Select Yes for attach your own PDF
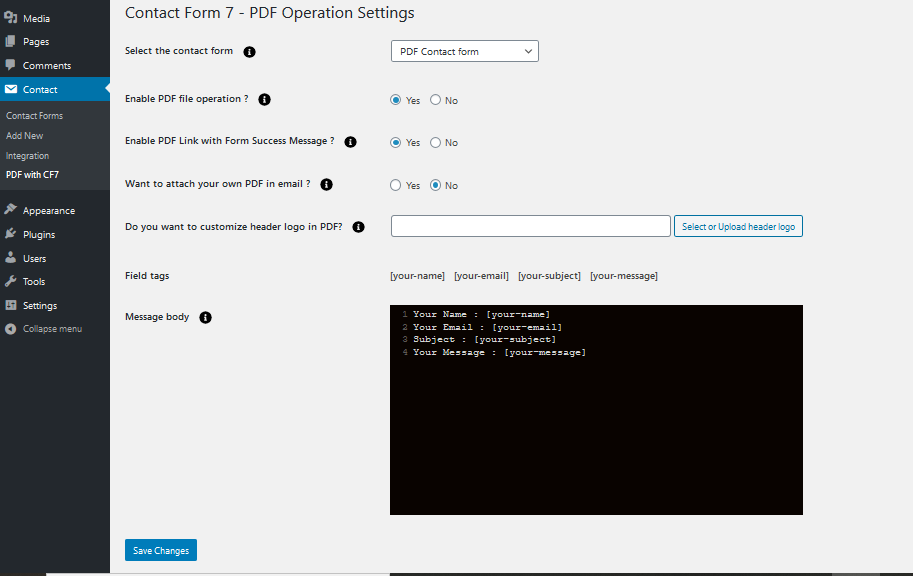 coord(396,185)
